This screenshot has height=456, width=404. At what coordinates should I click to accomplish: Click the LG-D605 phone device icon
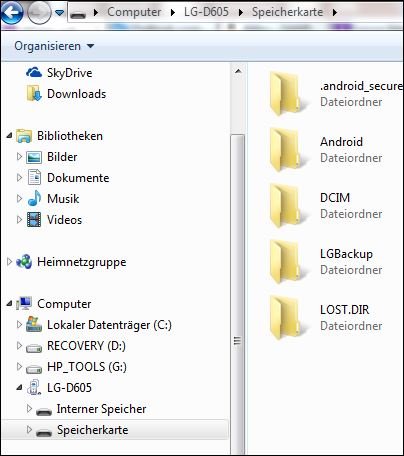pyautogui.click(x=34, y=388)
